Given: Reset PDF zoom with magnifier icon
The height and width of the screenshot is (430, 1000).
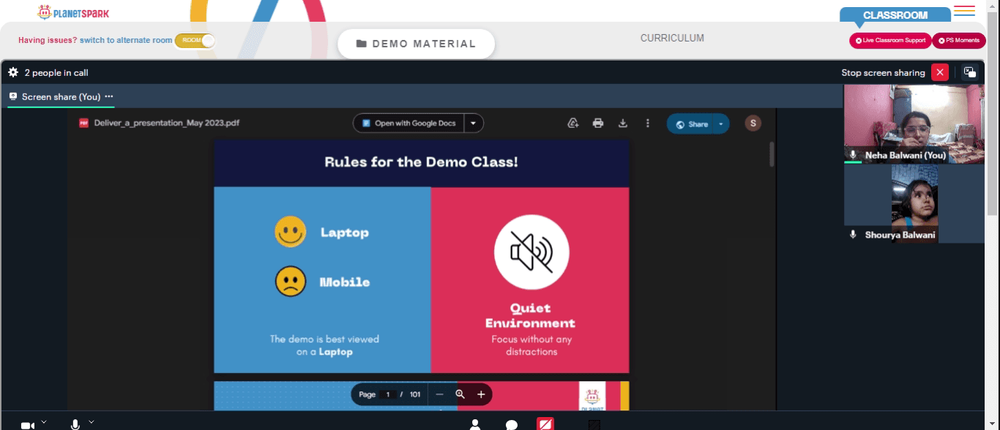Looking at the screenshot, I should (460, 394).
